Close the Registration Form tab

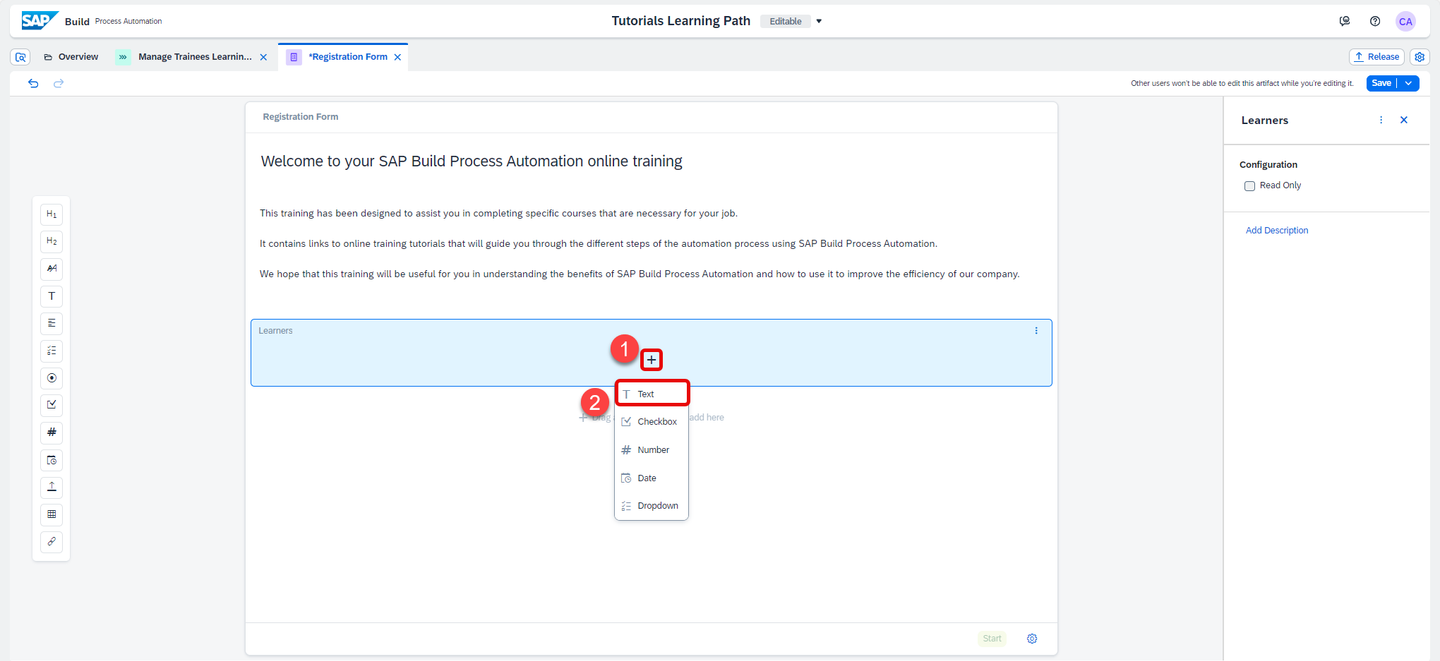pyautogui.click(x=398, y=57)
